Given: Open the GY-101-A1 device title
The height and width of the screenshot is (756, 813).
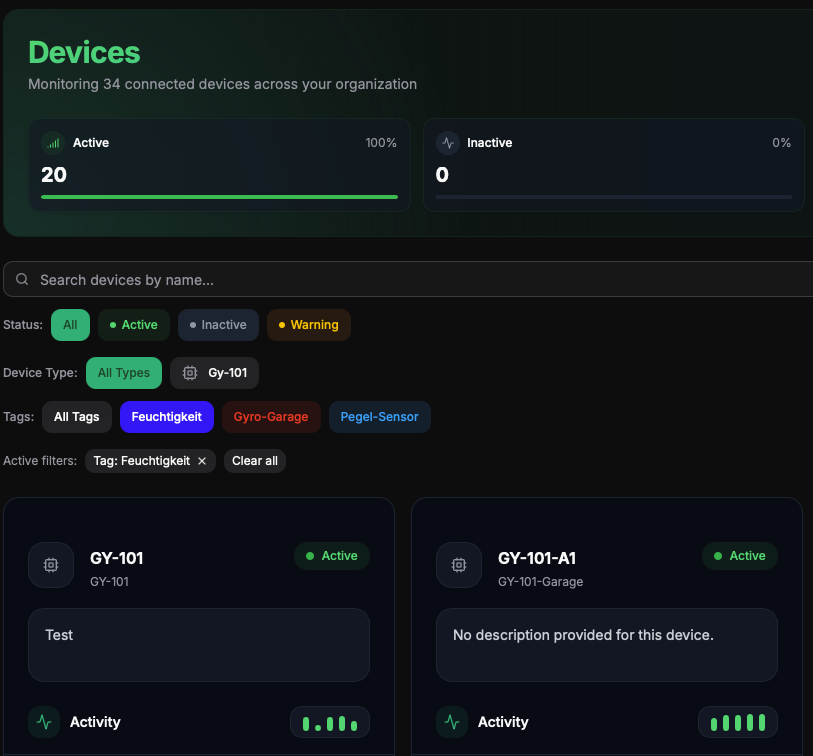Looking at the screenshot, I should (537, 558).
